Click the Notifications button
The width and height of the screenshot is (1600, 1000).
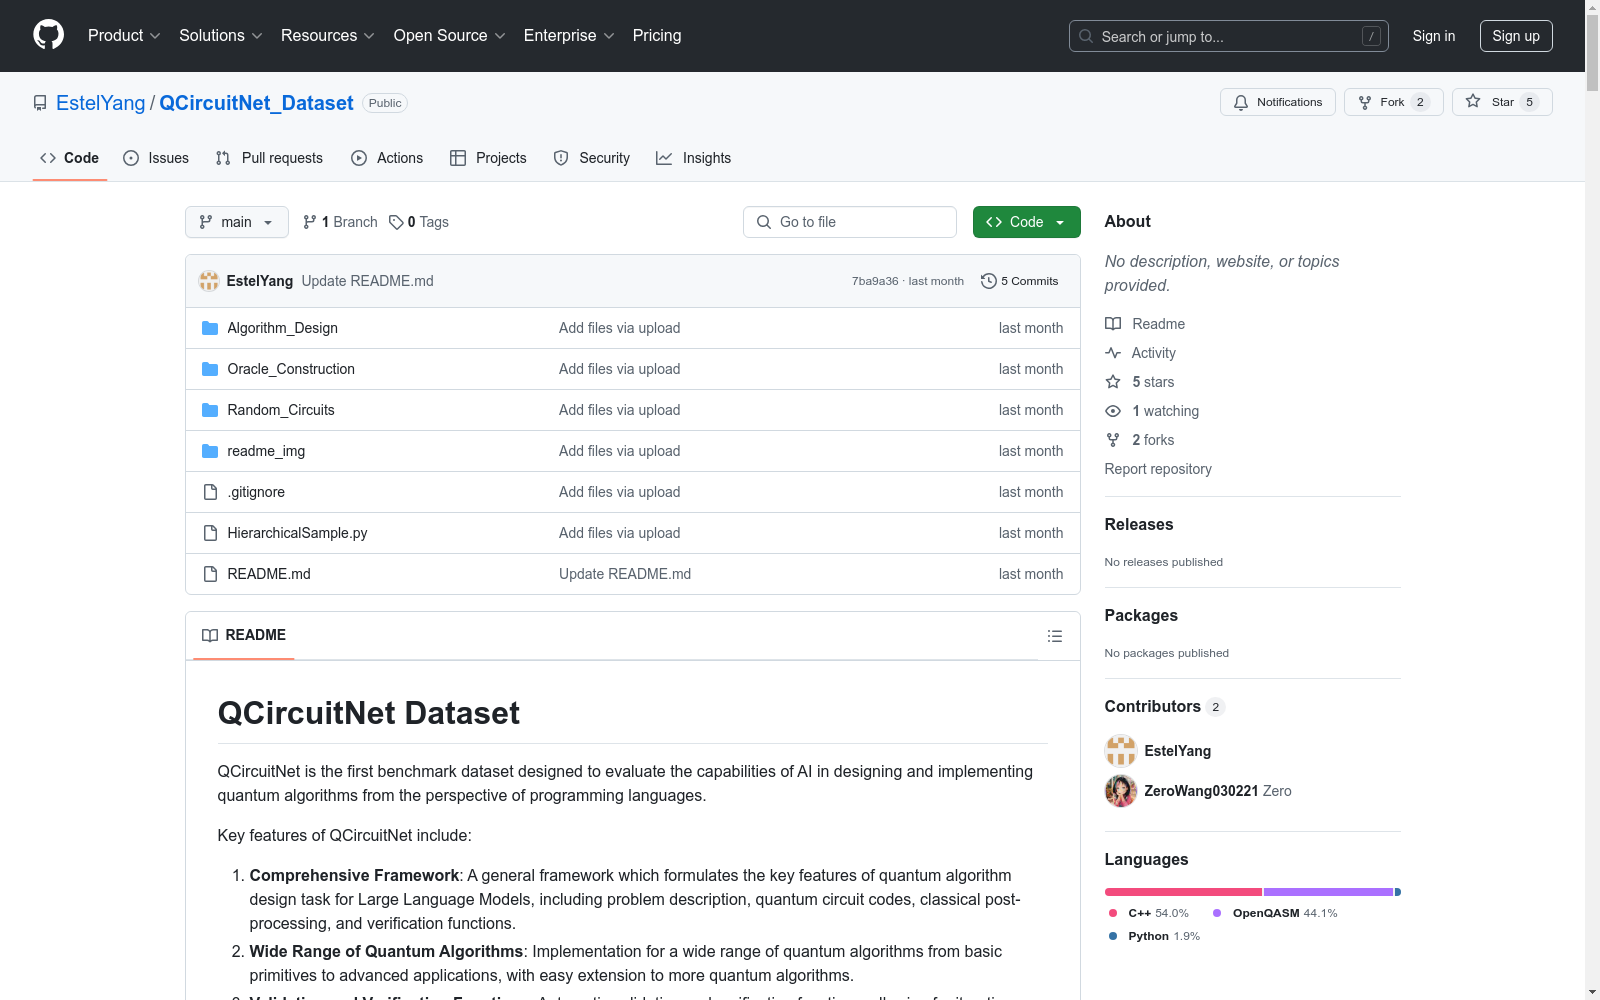(x=1278, y=102)
